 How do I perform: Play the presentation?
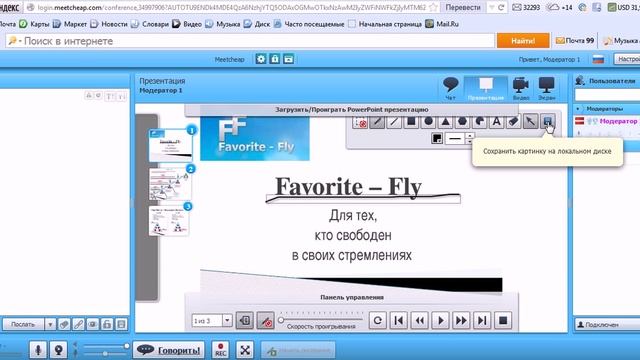point(440,320)
